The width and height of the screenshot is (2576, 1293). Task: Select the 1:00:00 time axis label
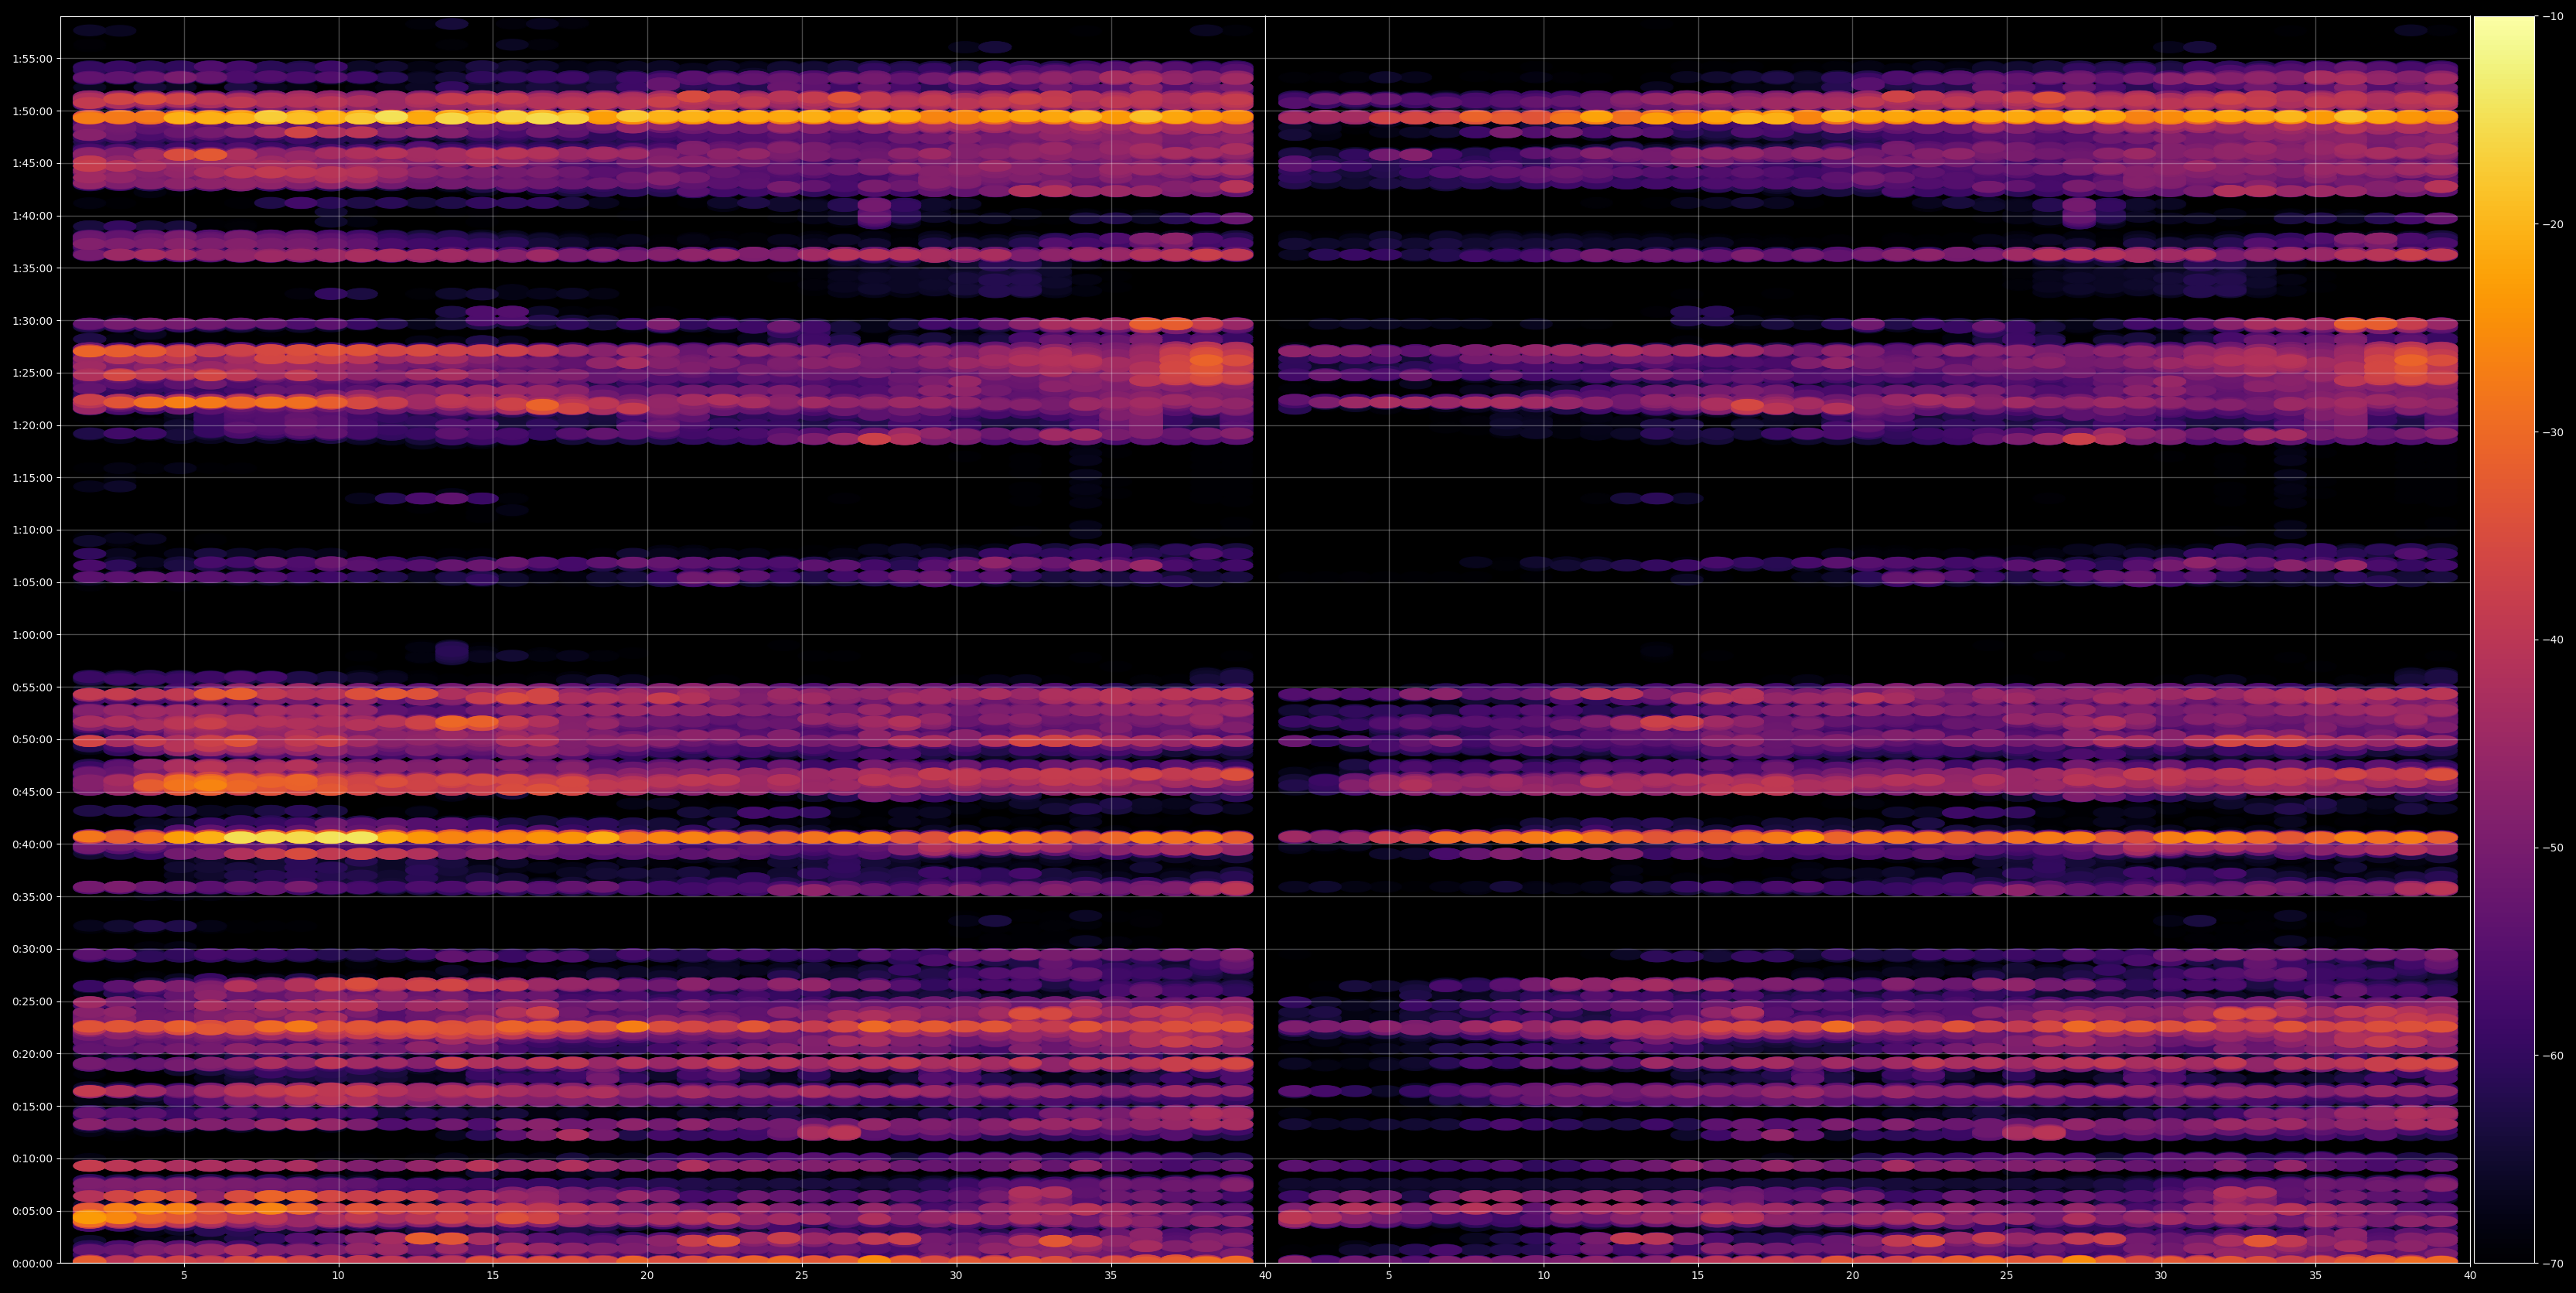[x=32, y=635]
